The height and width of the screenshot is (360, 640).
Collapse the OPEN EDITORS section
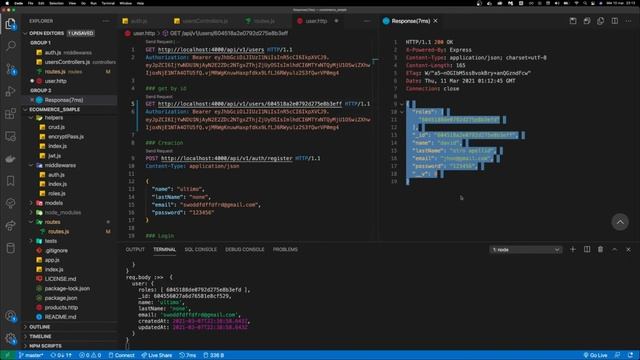[x=26, y=33]
